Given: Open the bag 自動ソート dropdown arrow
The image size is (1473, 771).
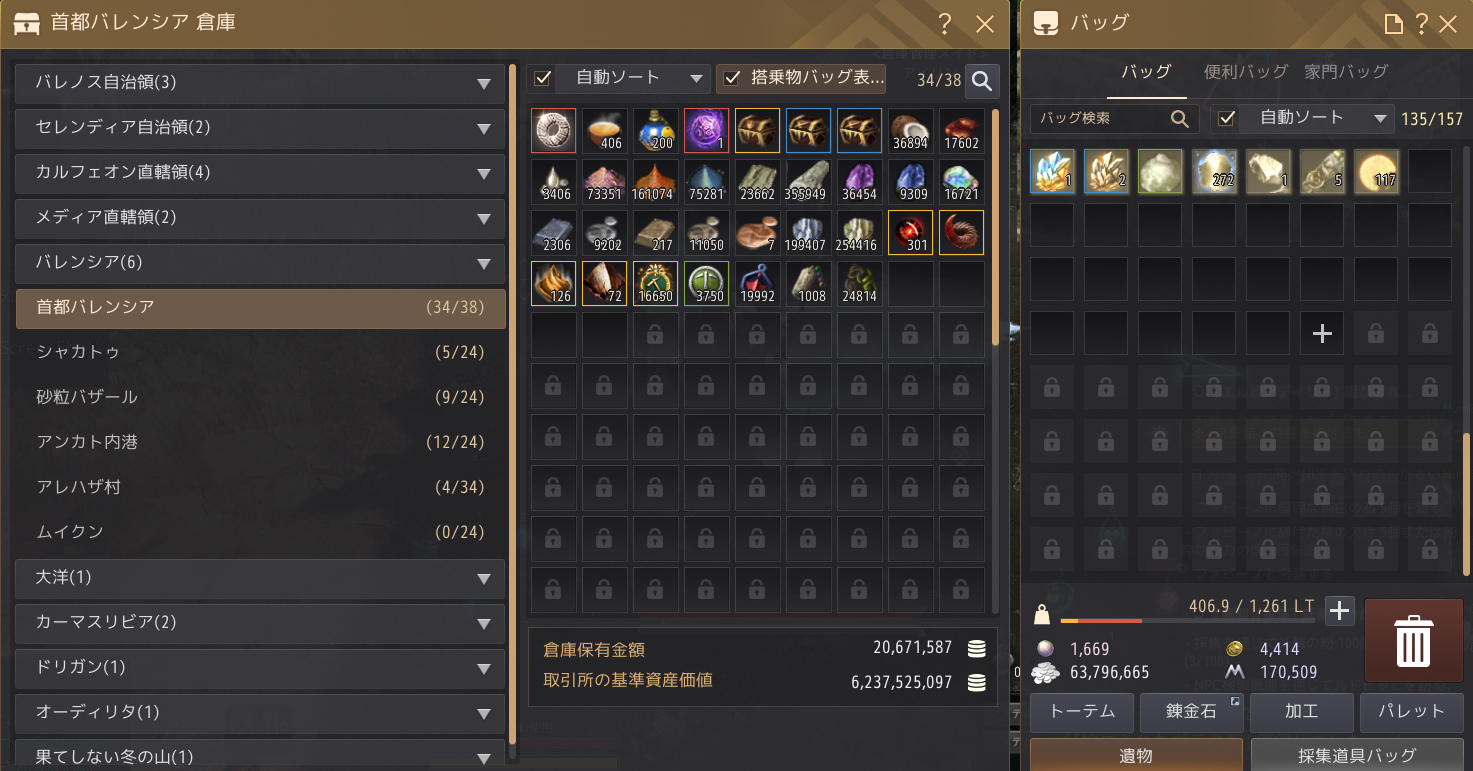Looking at the screenshot, I should [1380, 119].
